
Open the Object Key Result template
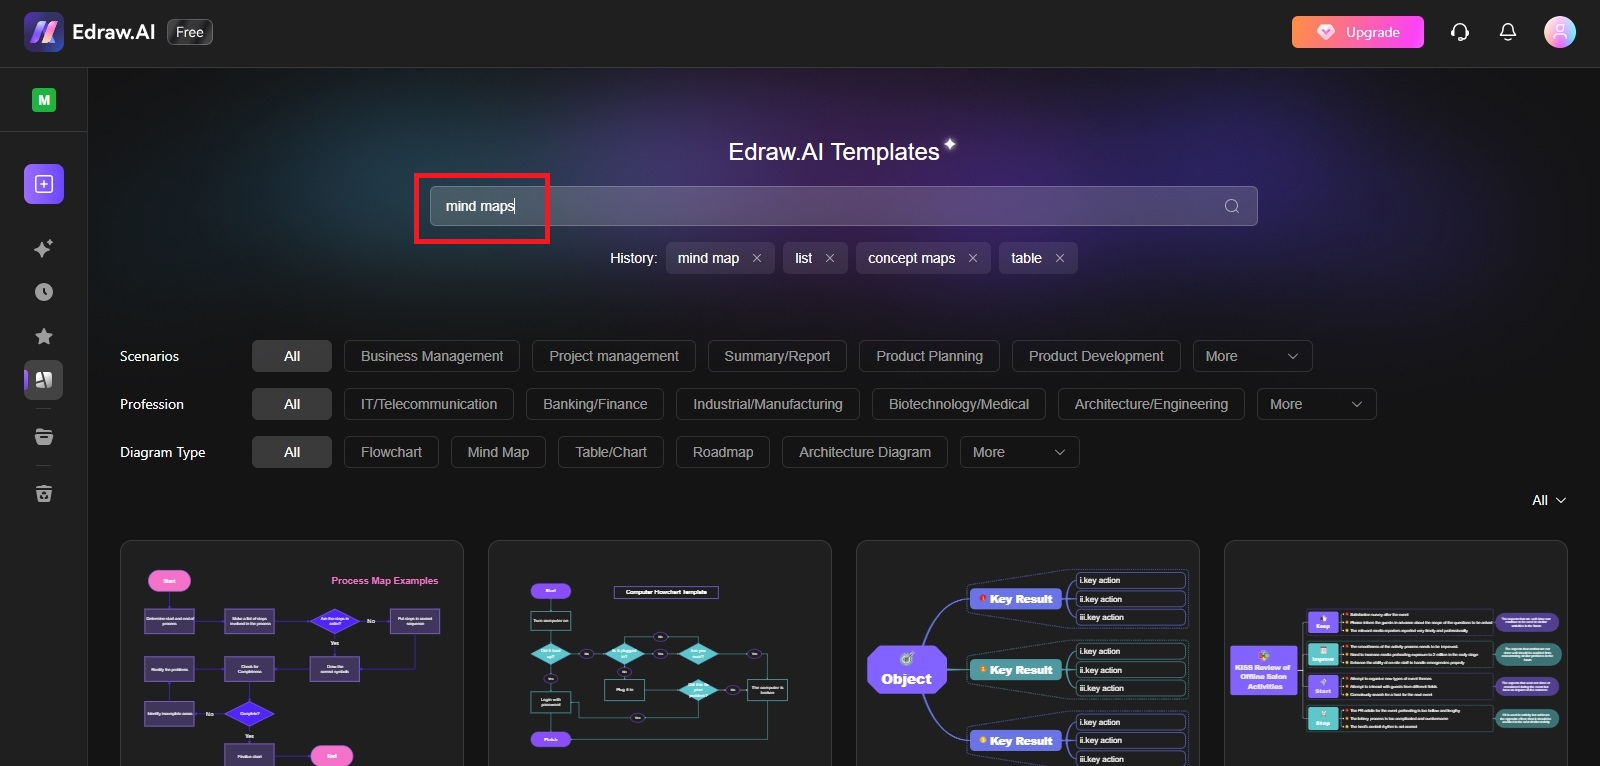click(x=1028, y=653)
